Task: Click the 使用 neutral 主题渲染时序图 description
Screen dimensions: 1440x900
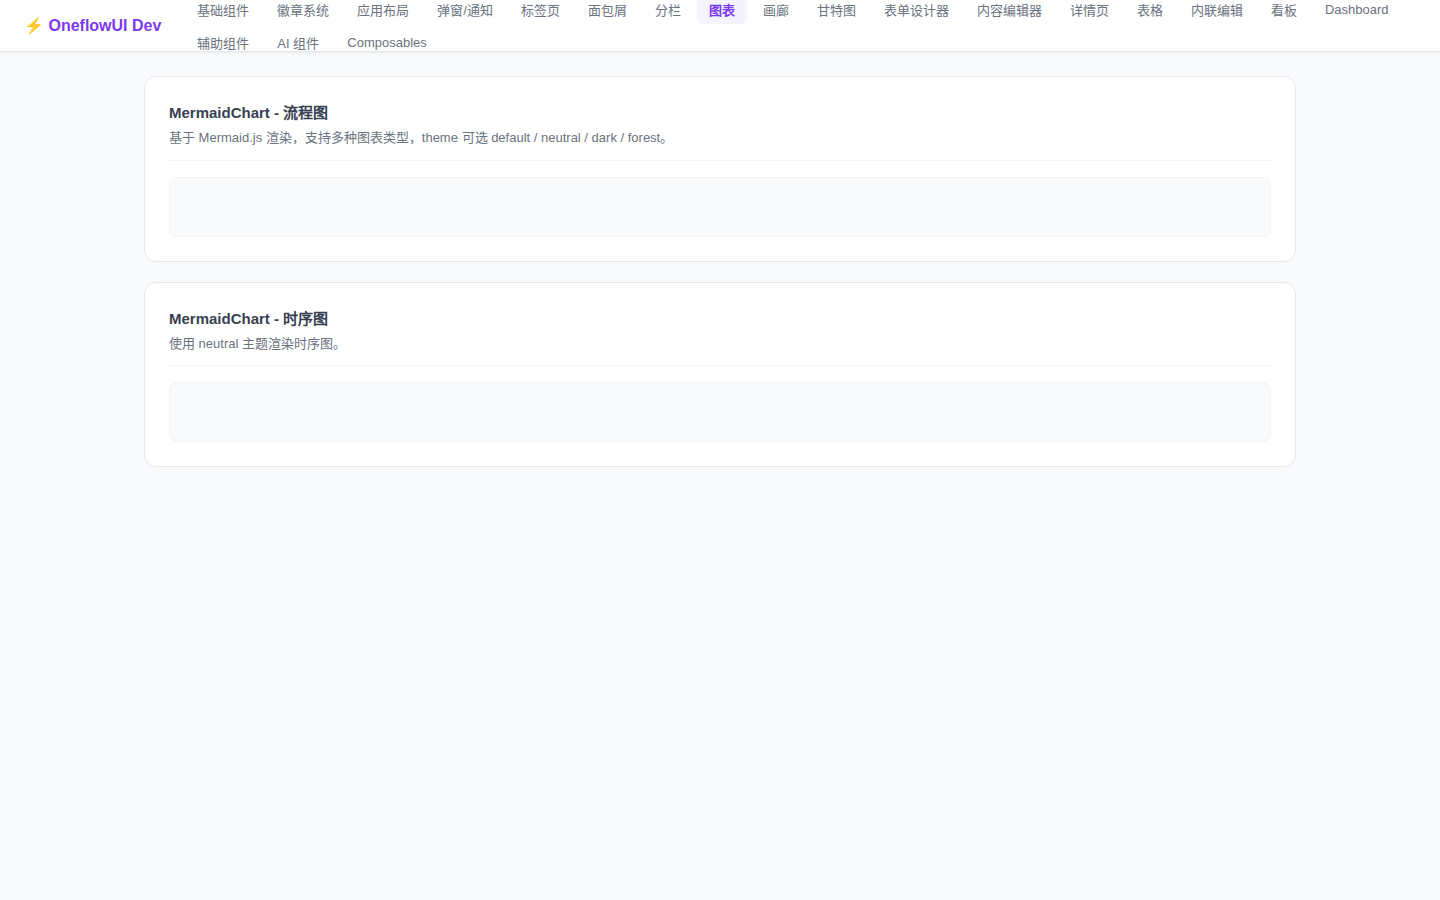Action: pos(255,344)
